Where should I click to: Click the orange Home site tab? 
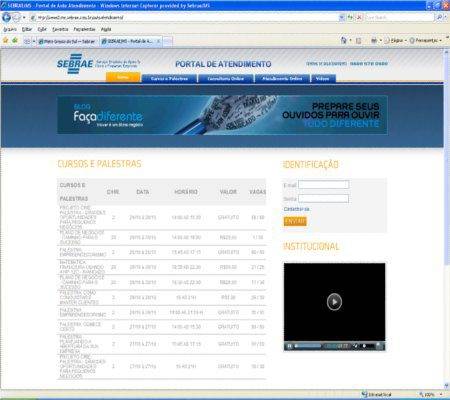[x=123, y=77]
